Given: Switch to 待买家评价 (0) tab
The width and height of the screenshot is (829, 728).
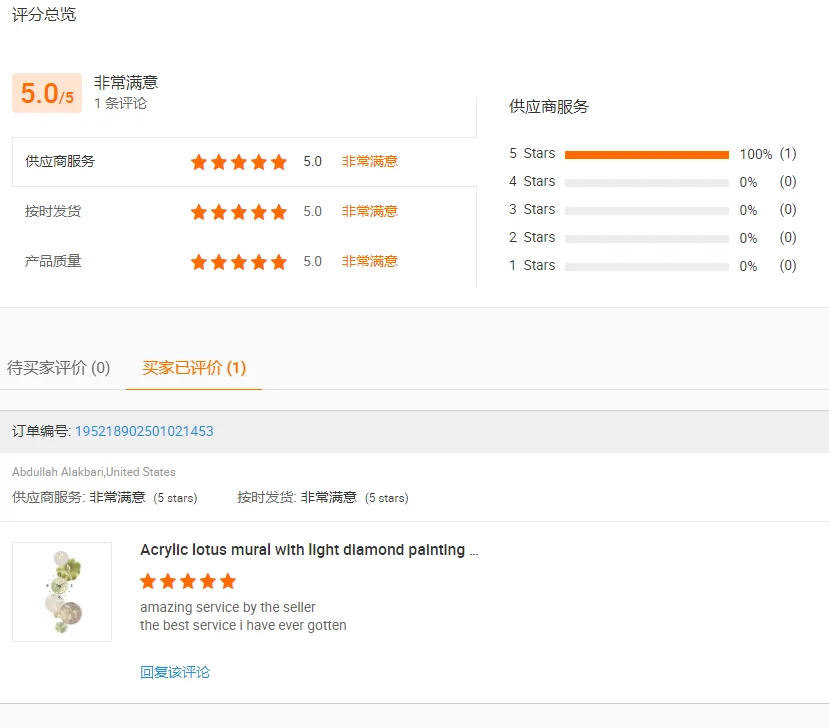Looking at the screenshot, I should [x=59, y=368].
